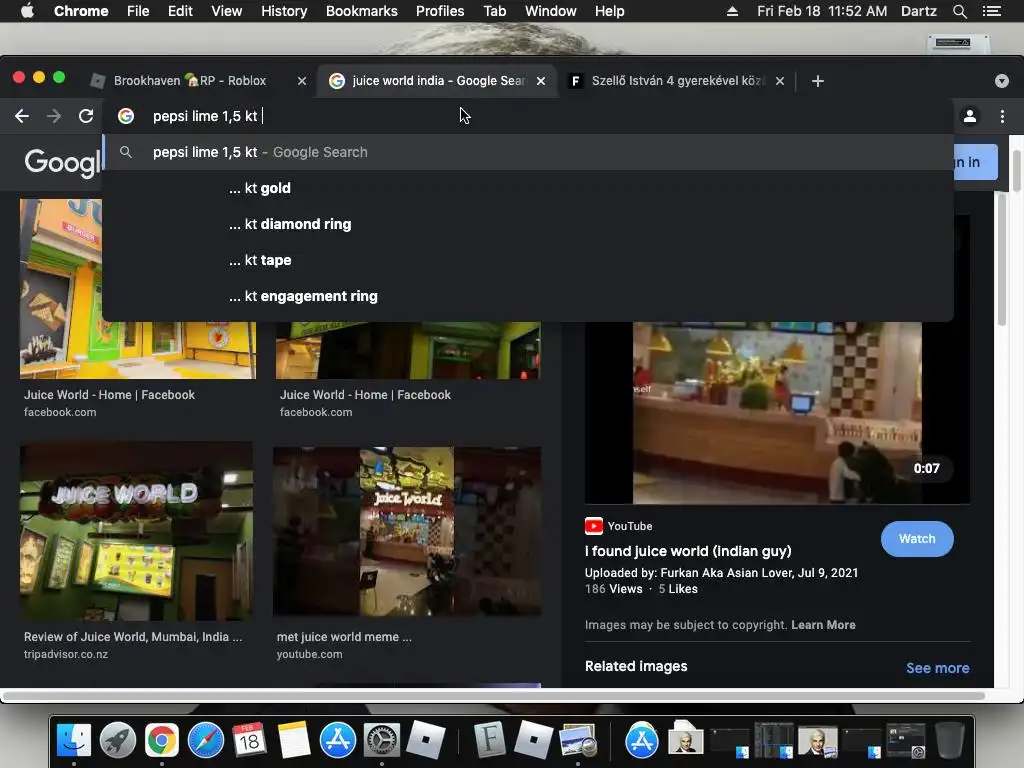Viewport: 1024px width, 768px height.
Task: Open Safari from the Dock
Action: (206, 741)
